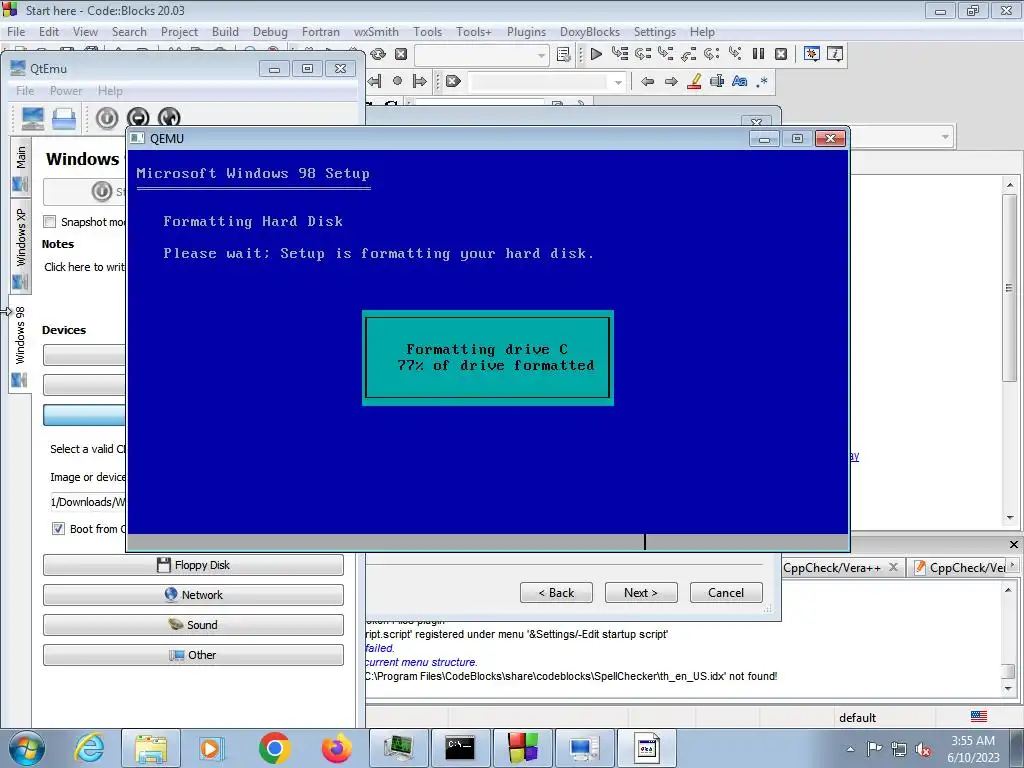Click the Step out debug icon
The image size is (1024, 768).
point(688,54)
